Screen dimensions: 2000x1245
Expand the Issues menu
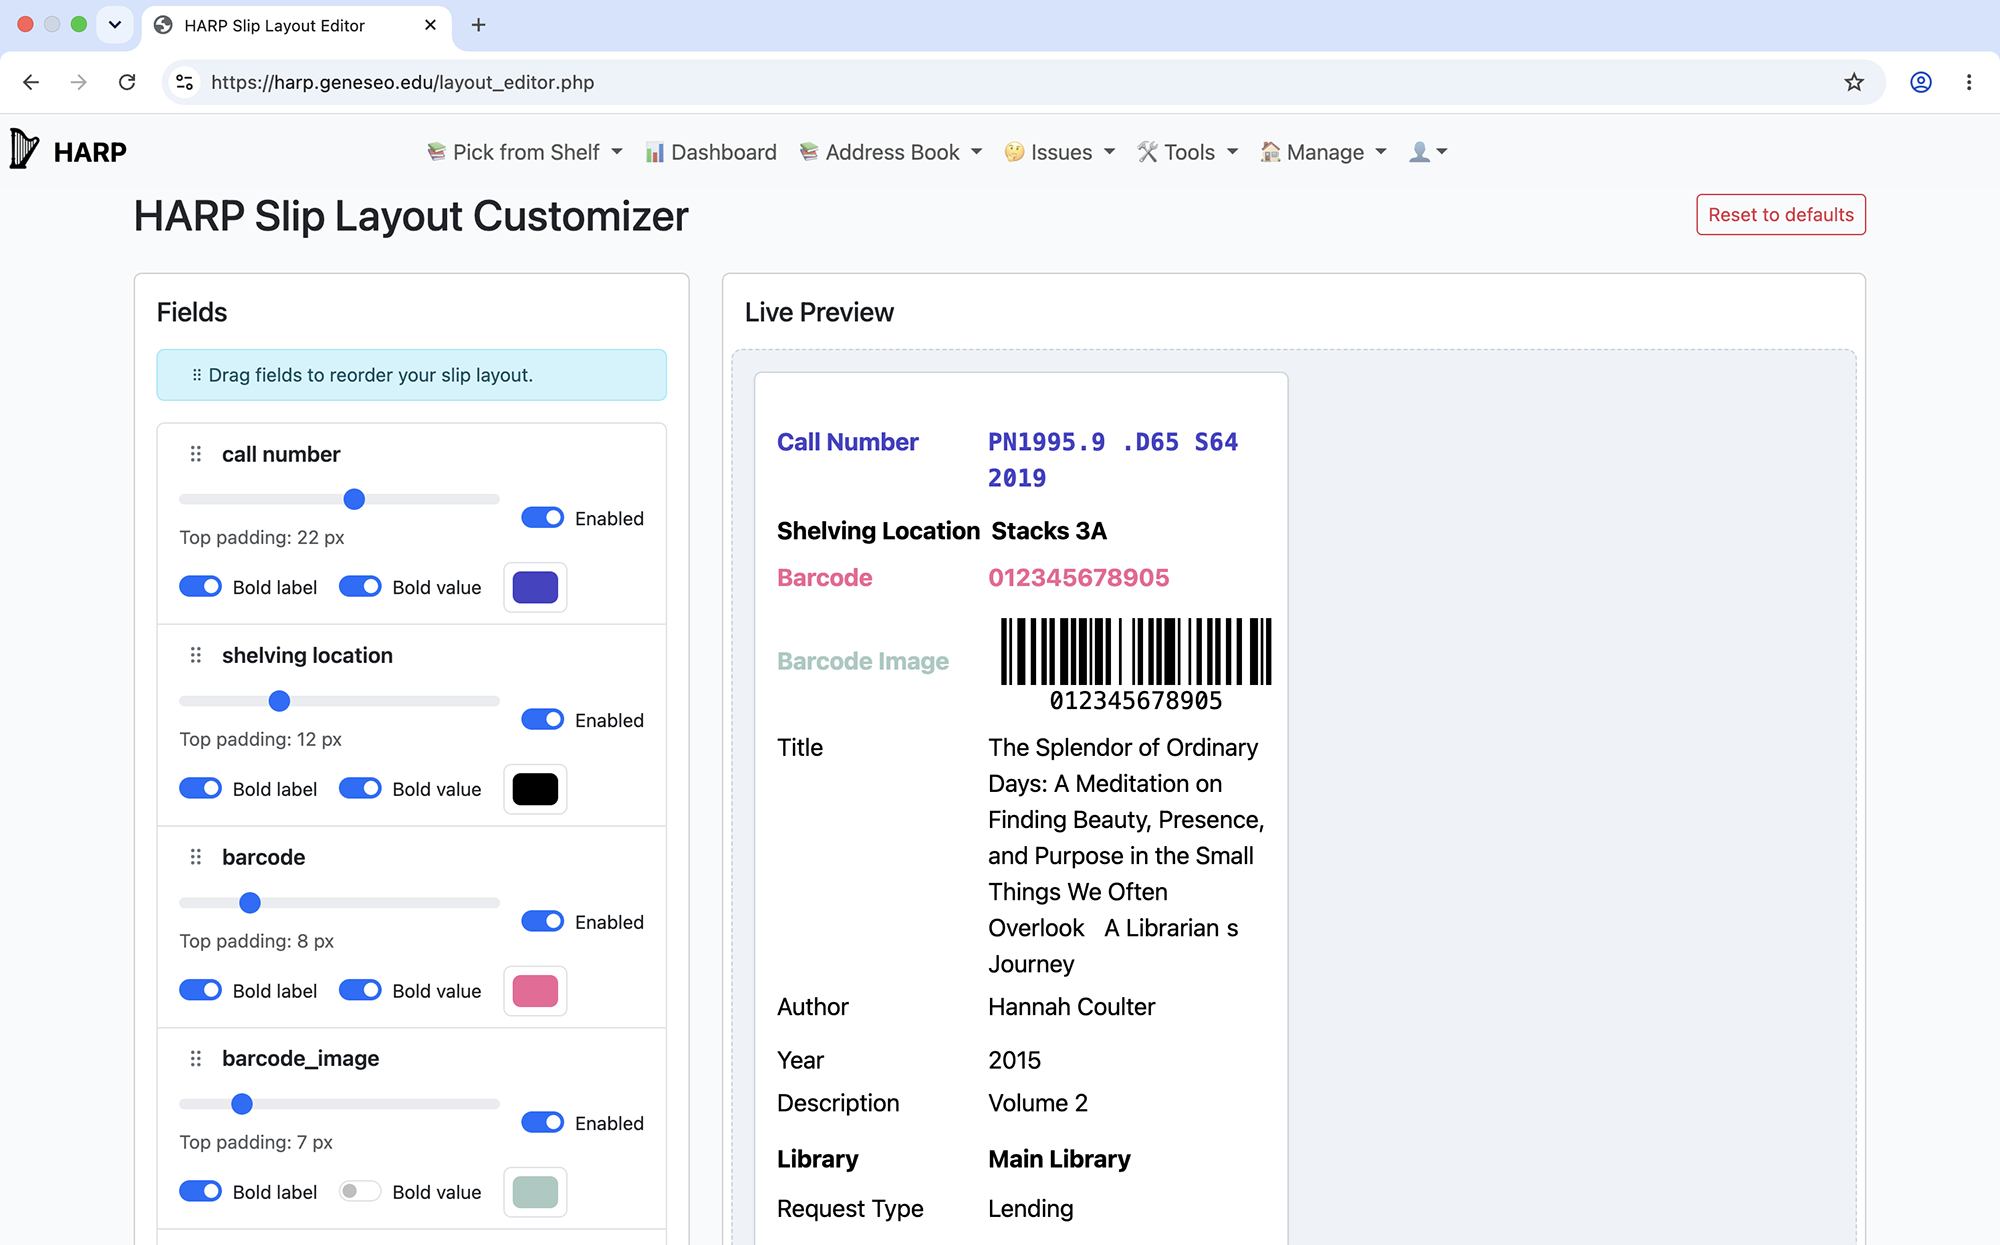(1060, 152)
